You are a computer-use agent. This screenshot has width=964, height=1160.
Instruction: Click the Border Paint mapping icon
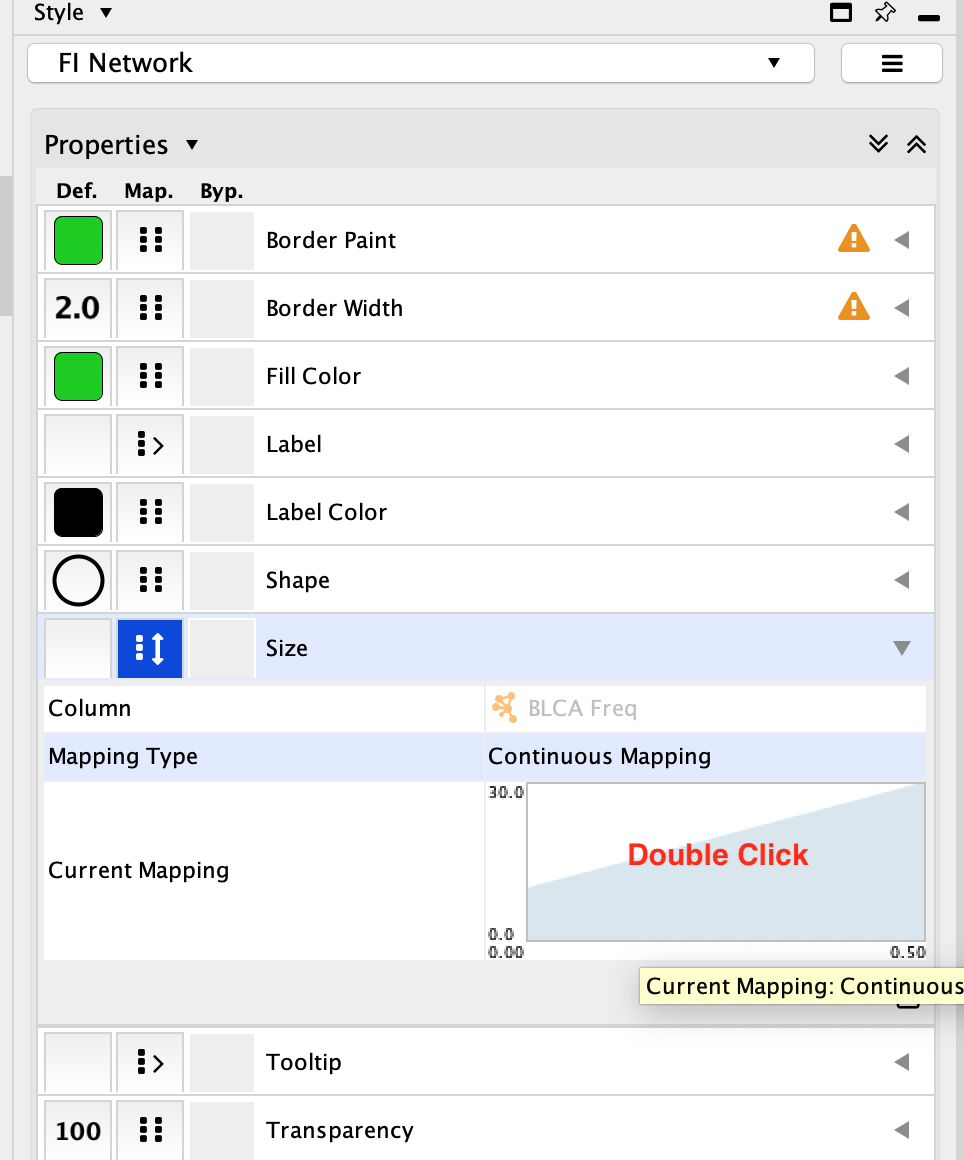point(150,240)
